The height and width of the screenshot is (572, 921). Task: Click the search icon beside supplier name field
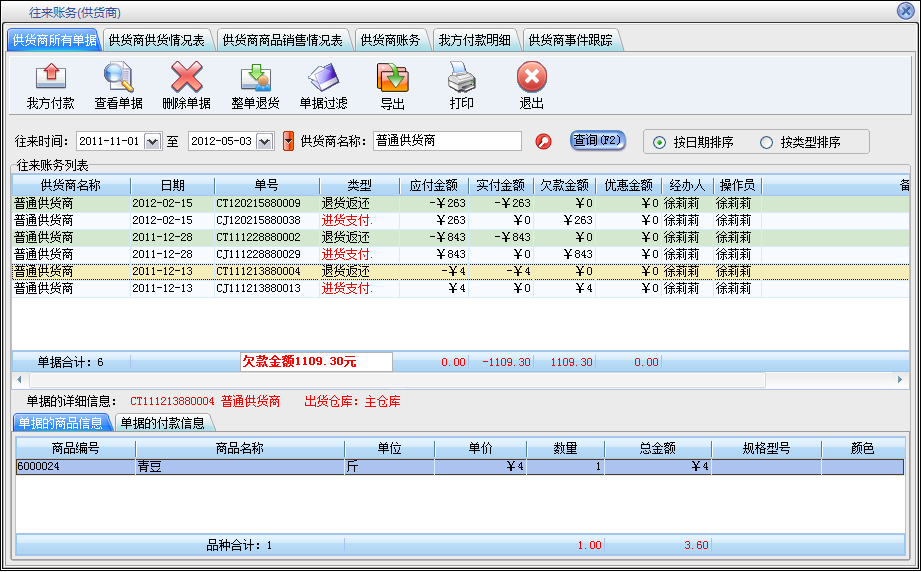point(543,142)
